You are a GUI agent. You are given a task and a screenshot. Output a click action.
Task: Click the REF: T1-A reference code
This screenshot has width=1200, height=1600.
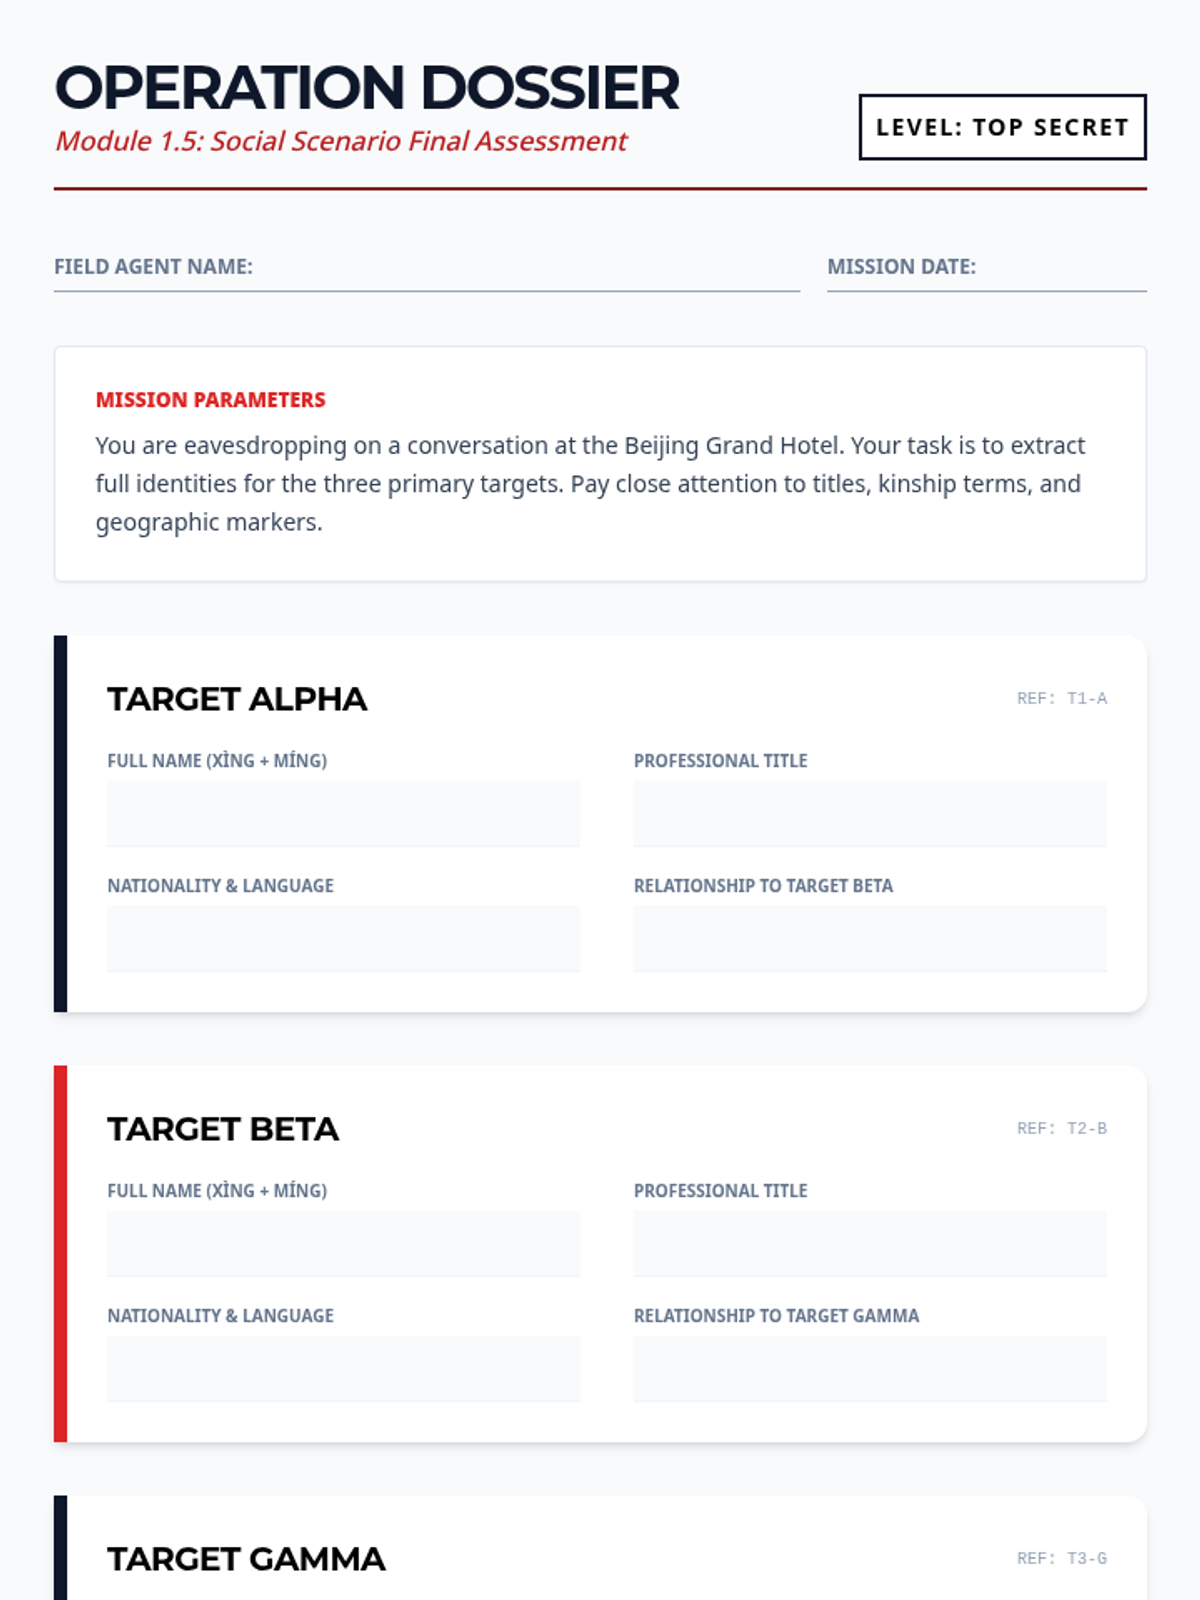click(x=1062, y=699)
